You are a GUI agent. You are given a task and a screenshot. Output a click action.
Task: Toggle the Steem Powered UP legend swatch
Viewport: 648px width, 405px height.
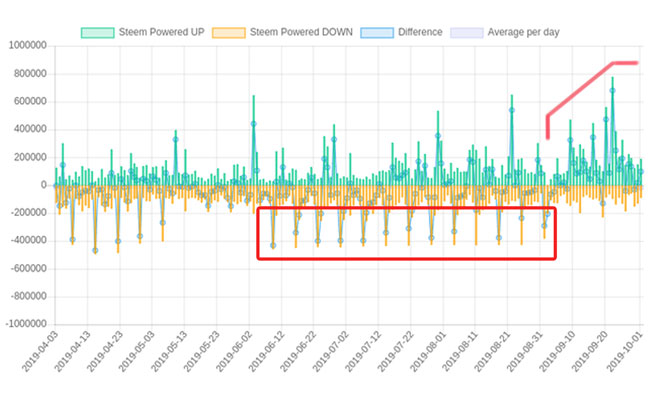[98, 33]
